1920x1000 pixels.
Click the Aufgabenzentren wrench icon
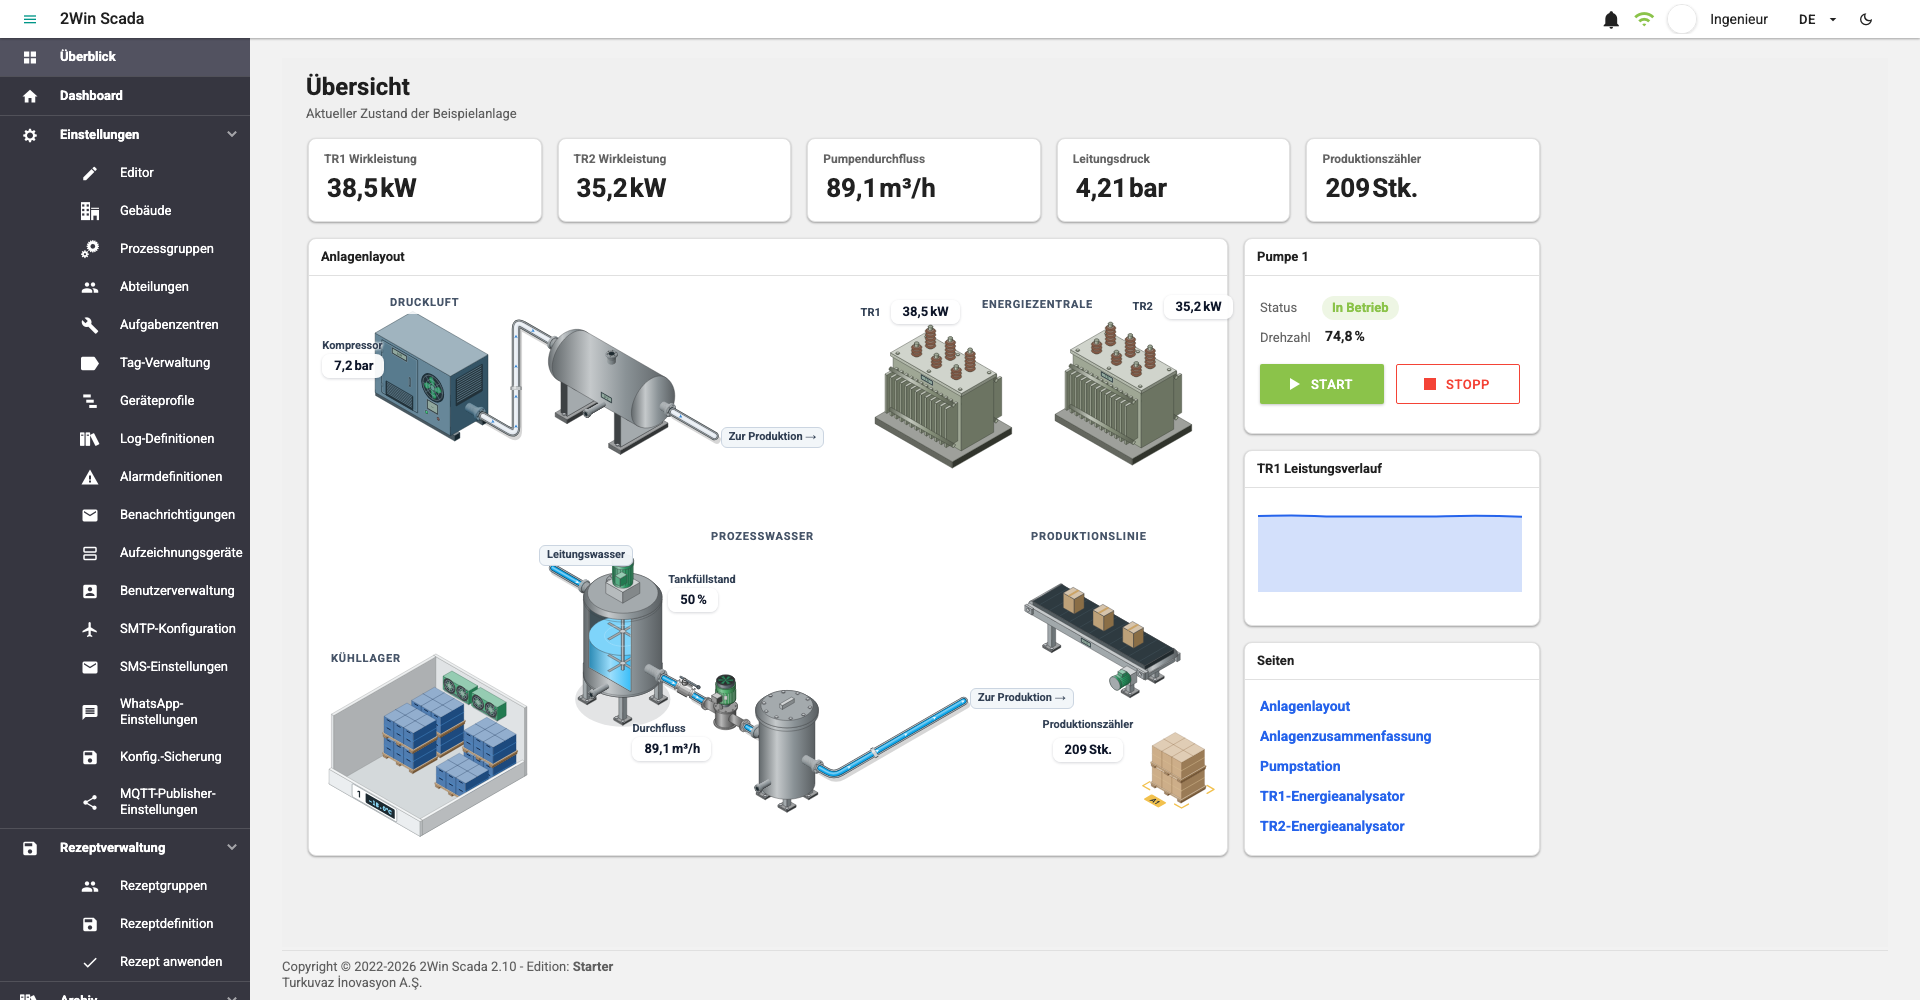[90, 325]
